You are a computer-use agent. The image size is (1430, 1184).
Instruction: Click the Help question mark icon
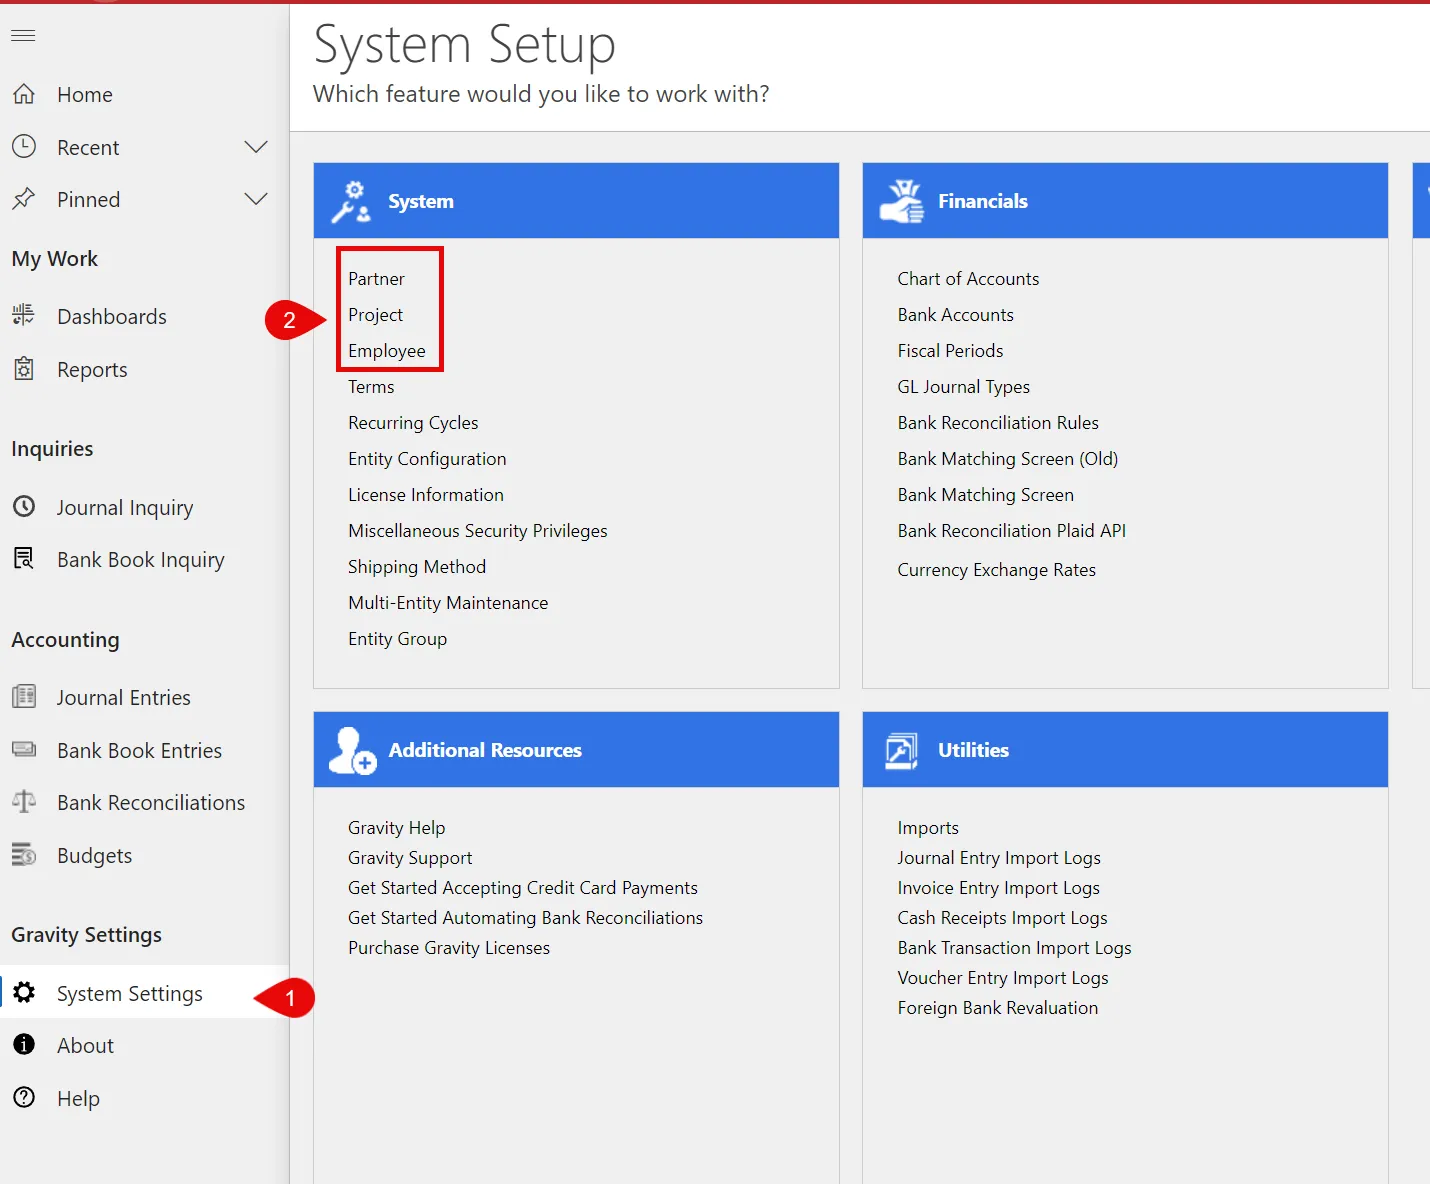(x=24, y=1098)
